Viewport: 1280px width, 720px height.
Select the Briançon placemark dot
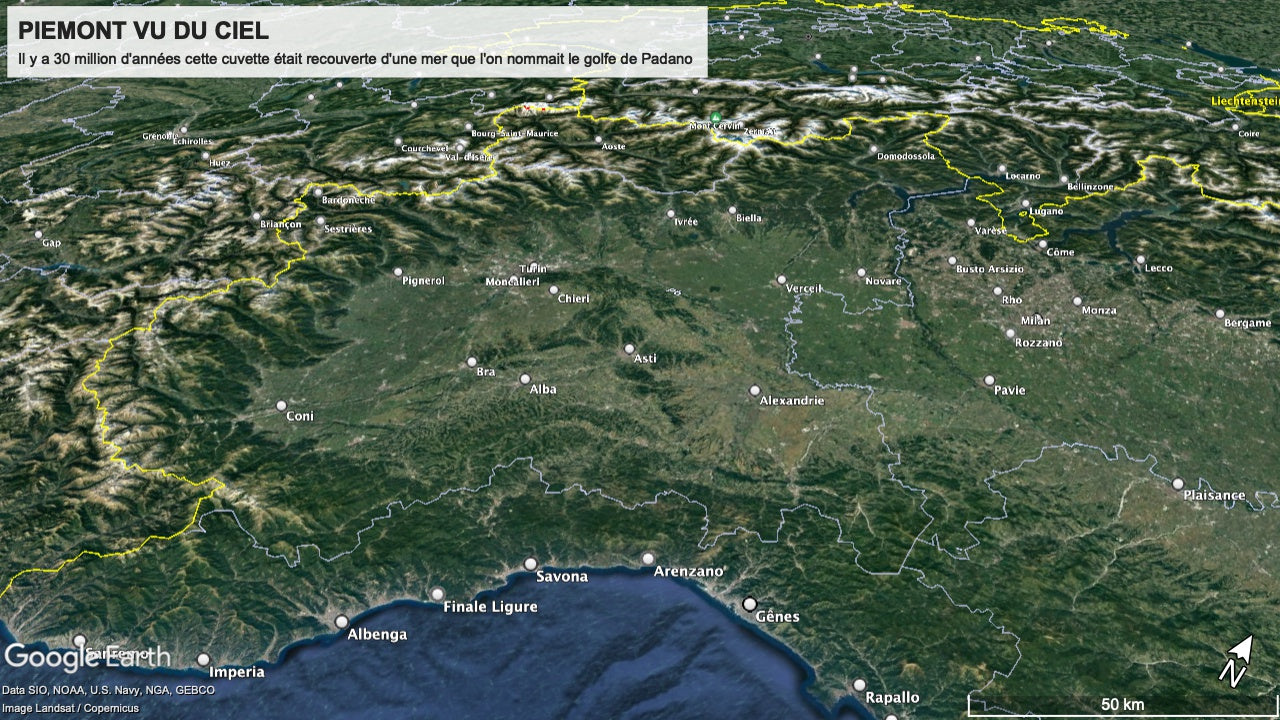(256, 216)
